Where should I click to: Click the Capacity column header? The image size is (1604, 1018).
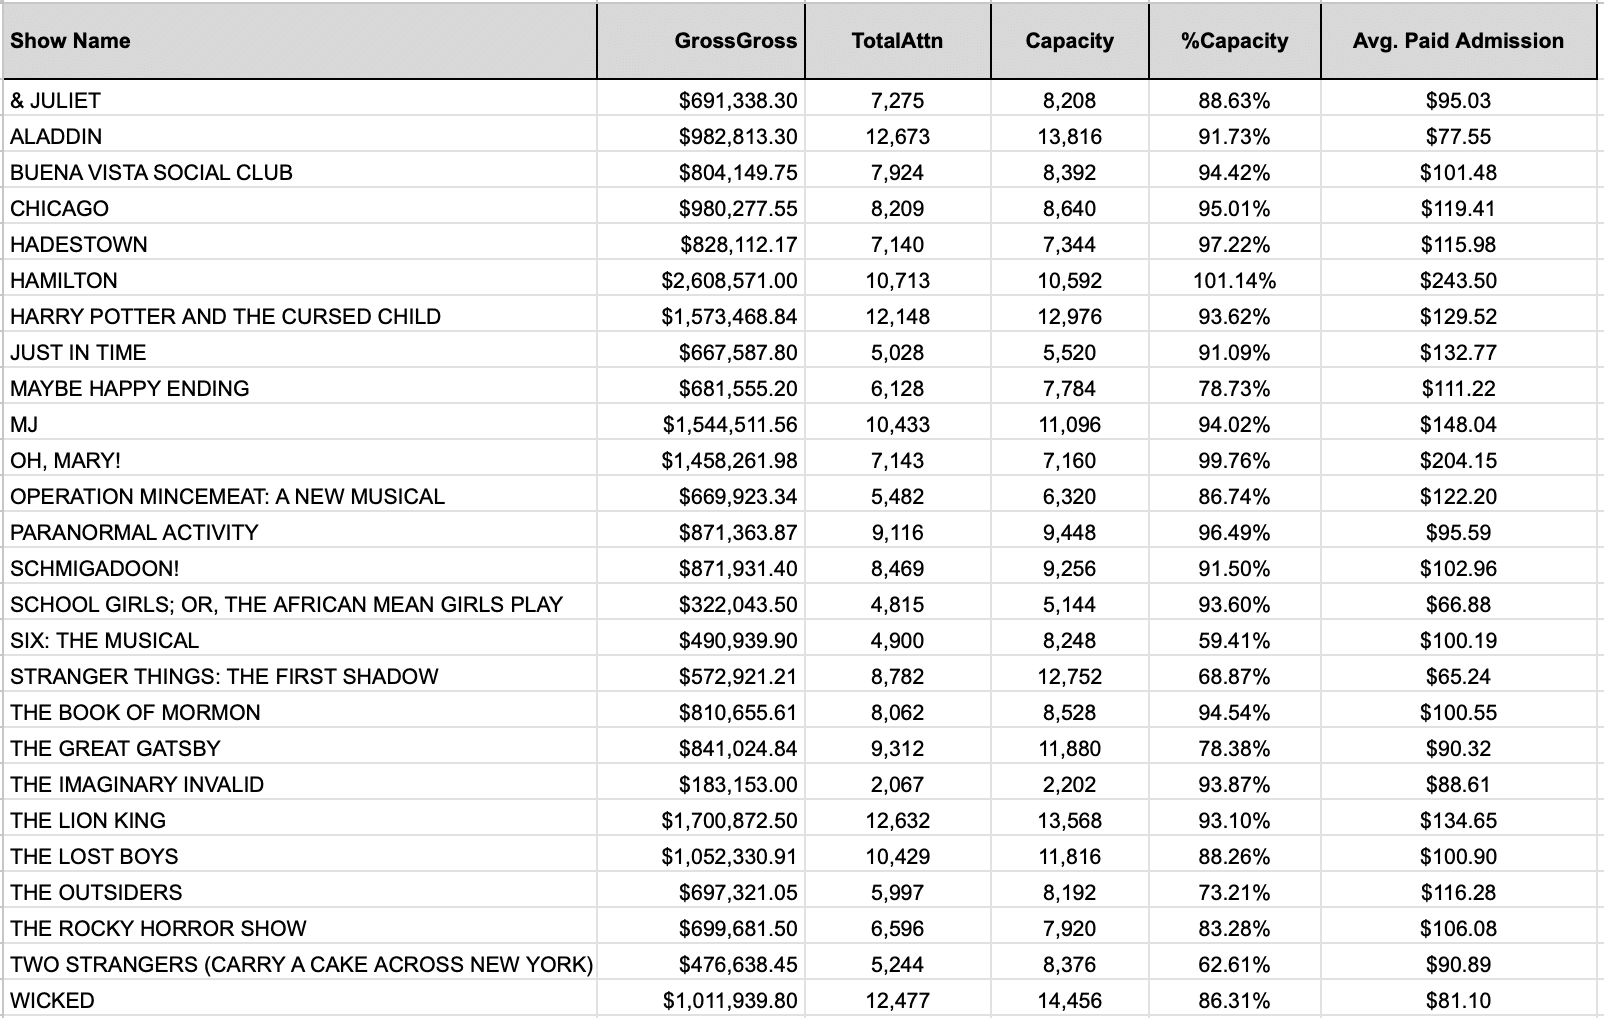click(1070, 41)
